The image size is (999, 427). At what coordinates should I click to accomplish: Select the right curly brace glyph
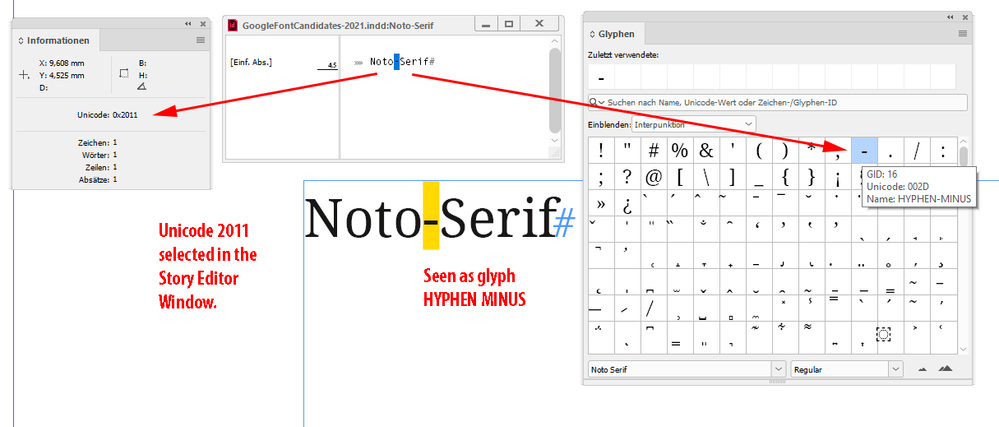point(811,176)
